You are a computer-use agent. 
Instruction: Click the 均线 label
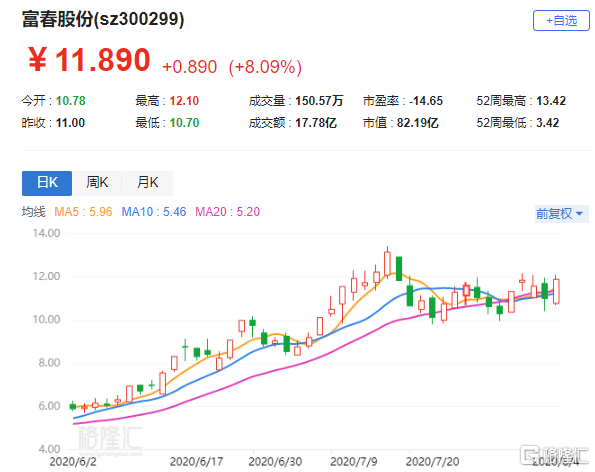pyautogui.click(x=33, y=212)
